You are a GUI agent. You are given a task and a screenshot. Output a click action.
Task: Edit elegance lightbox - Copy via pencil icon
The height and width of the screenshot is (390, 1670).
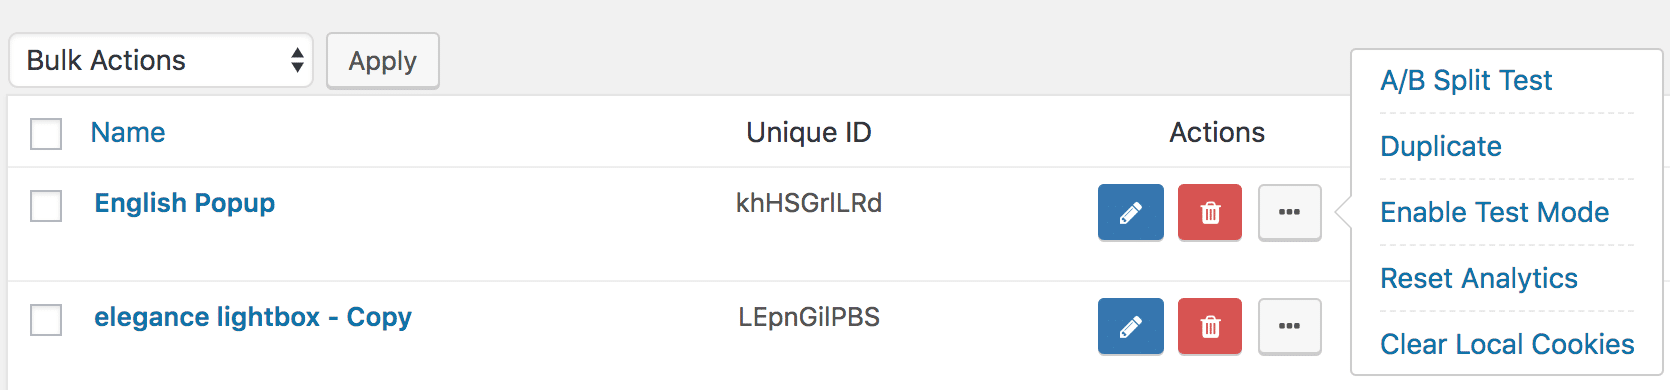tap(1130, 326)
